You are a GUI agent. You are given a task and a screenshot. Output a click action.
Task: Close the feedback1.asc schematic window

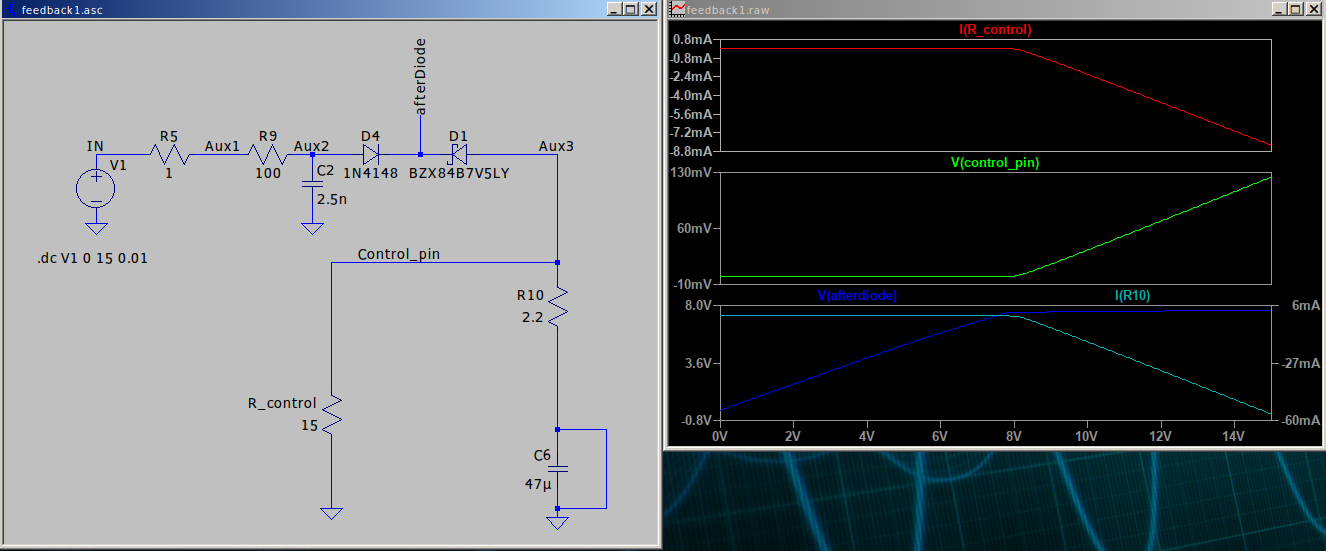click(648, 9)
